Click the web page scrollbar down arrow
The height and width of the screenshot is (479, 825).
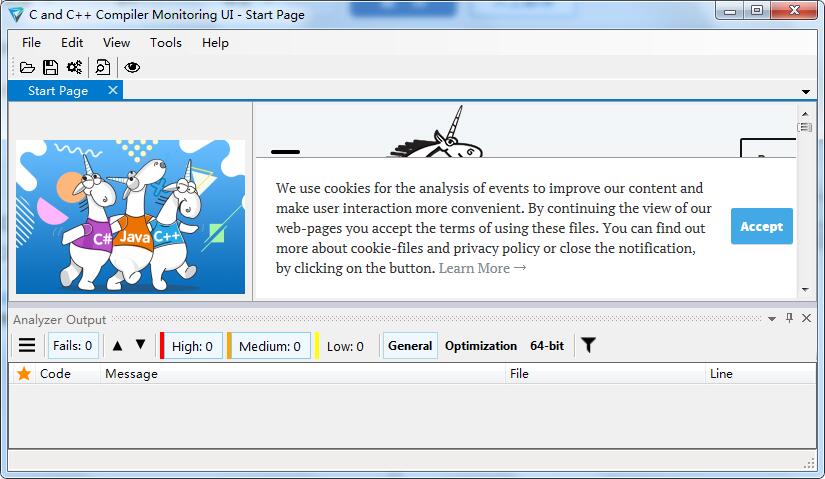point(805,290)
